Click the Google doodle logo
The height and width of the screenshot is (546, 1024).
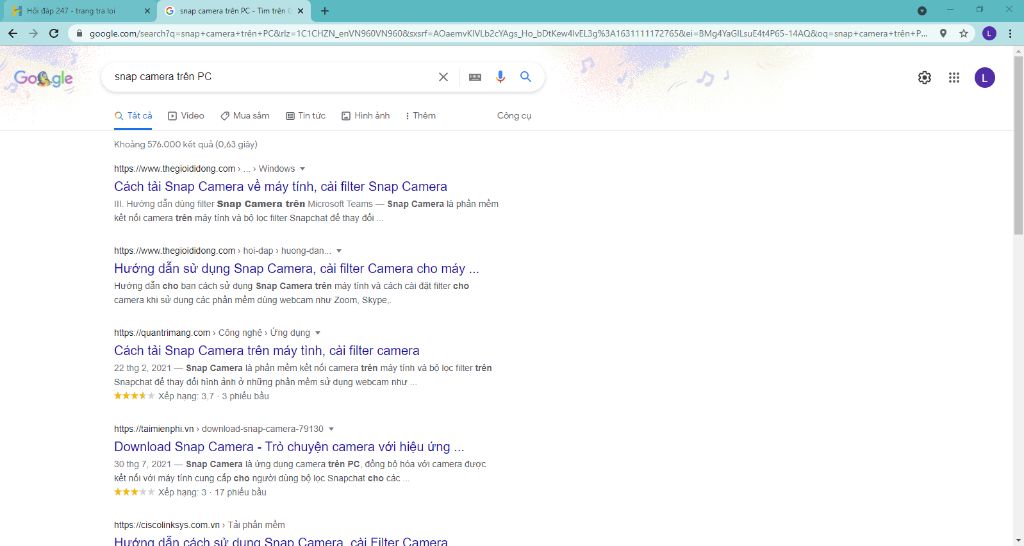tap(43, 78)
